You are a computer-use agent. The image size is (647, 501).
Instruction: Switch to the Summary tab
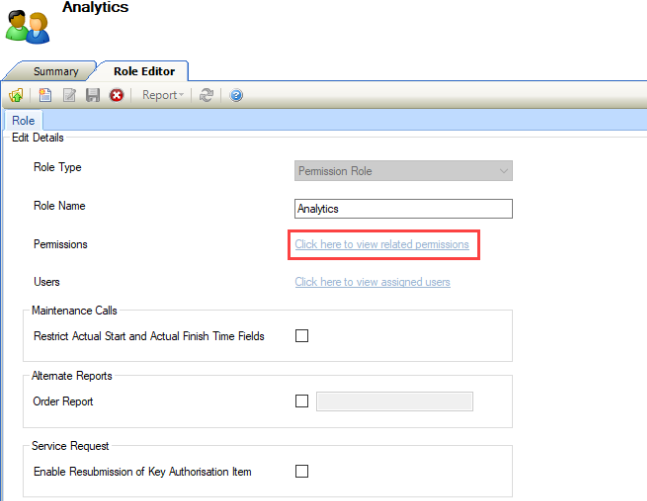pyautogui.click(x=55, y=72)
